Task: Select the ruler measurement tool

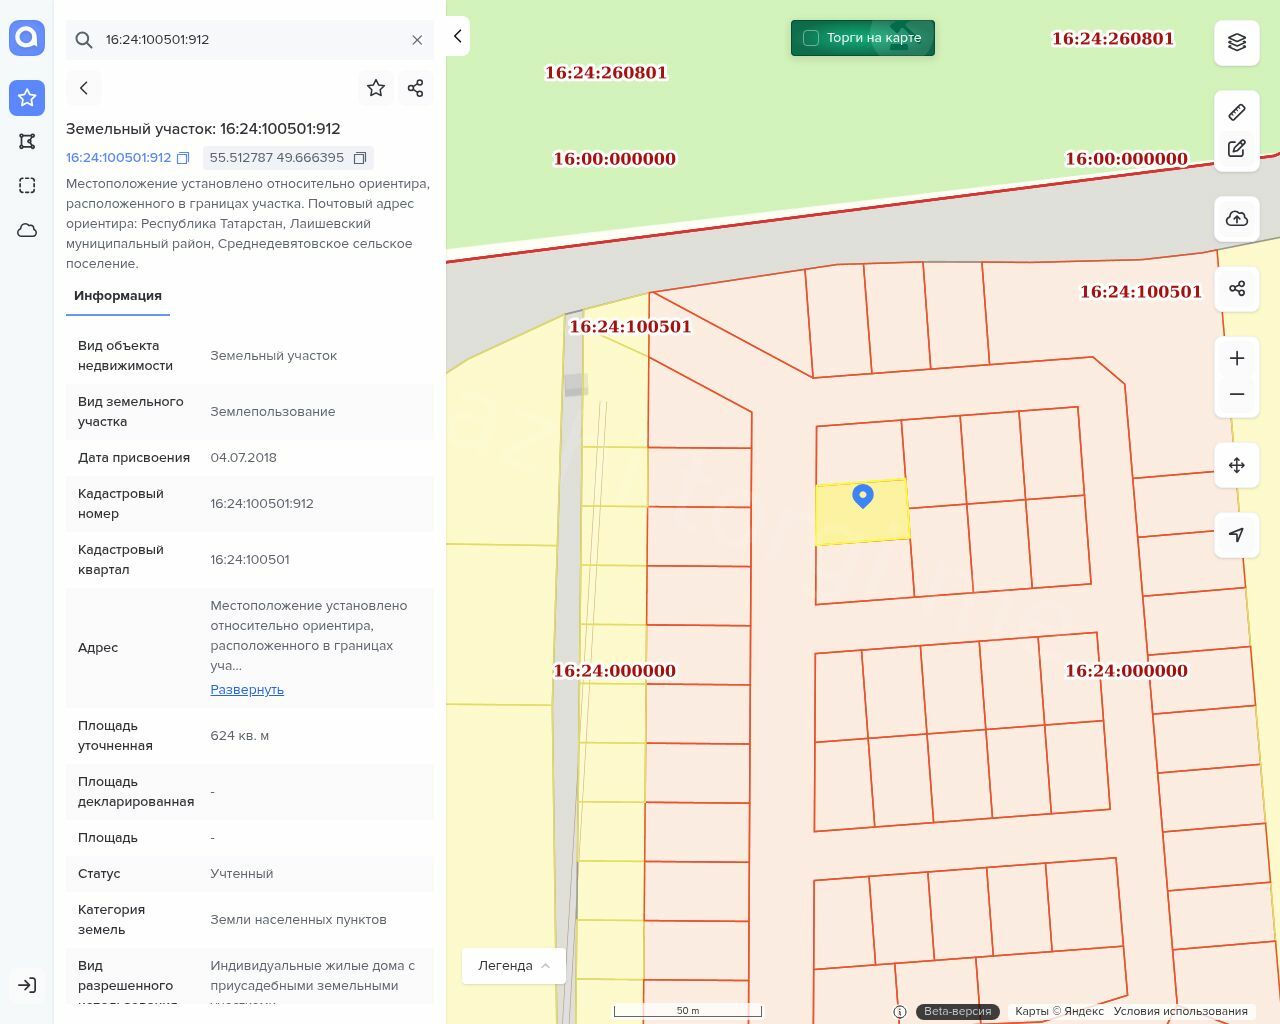Action: click(1237, 112)
